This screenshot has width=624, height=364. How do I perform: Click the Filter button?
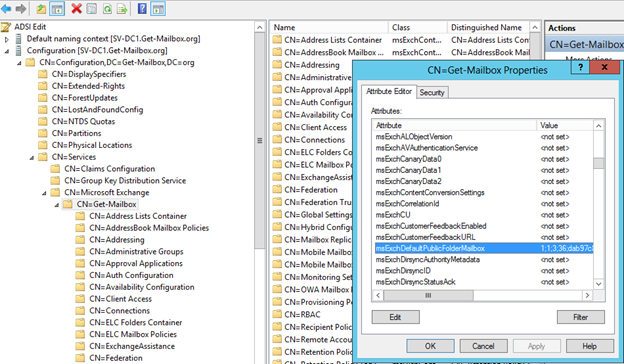point(581,317)
